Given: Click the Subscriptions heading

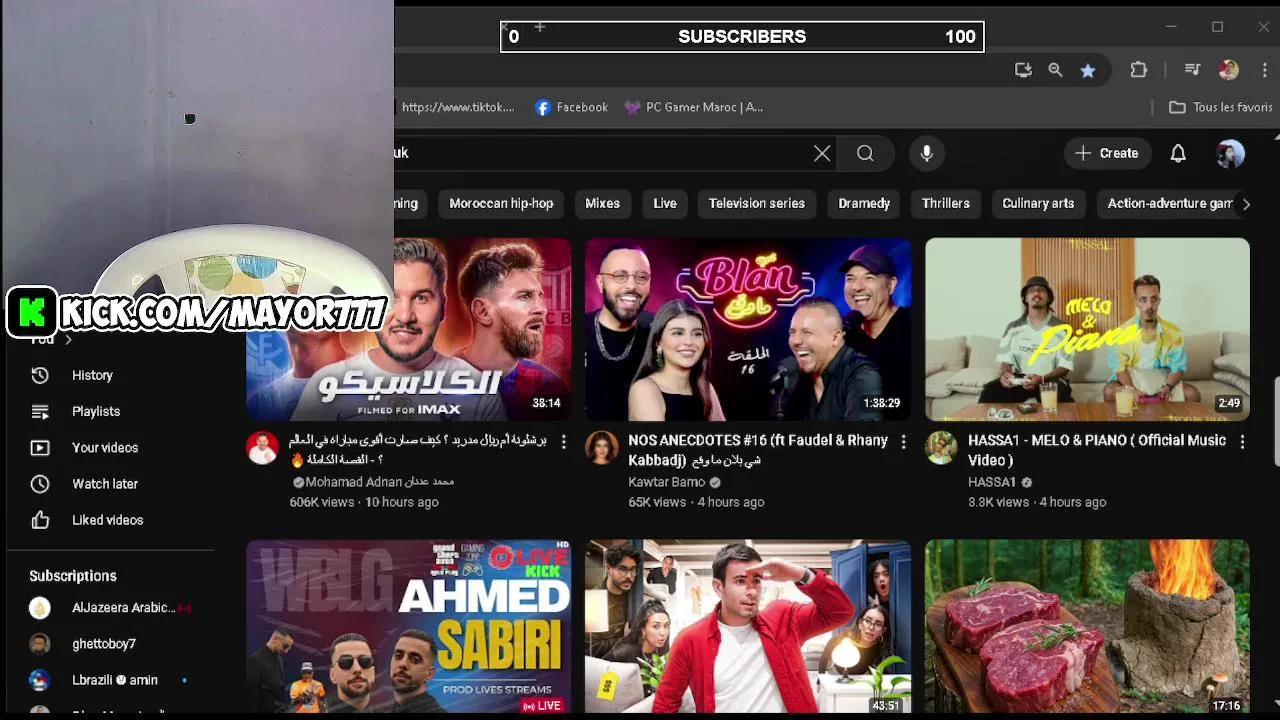Looking at the screenshot, I should click(x=73, y=576).
